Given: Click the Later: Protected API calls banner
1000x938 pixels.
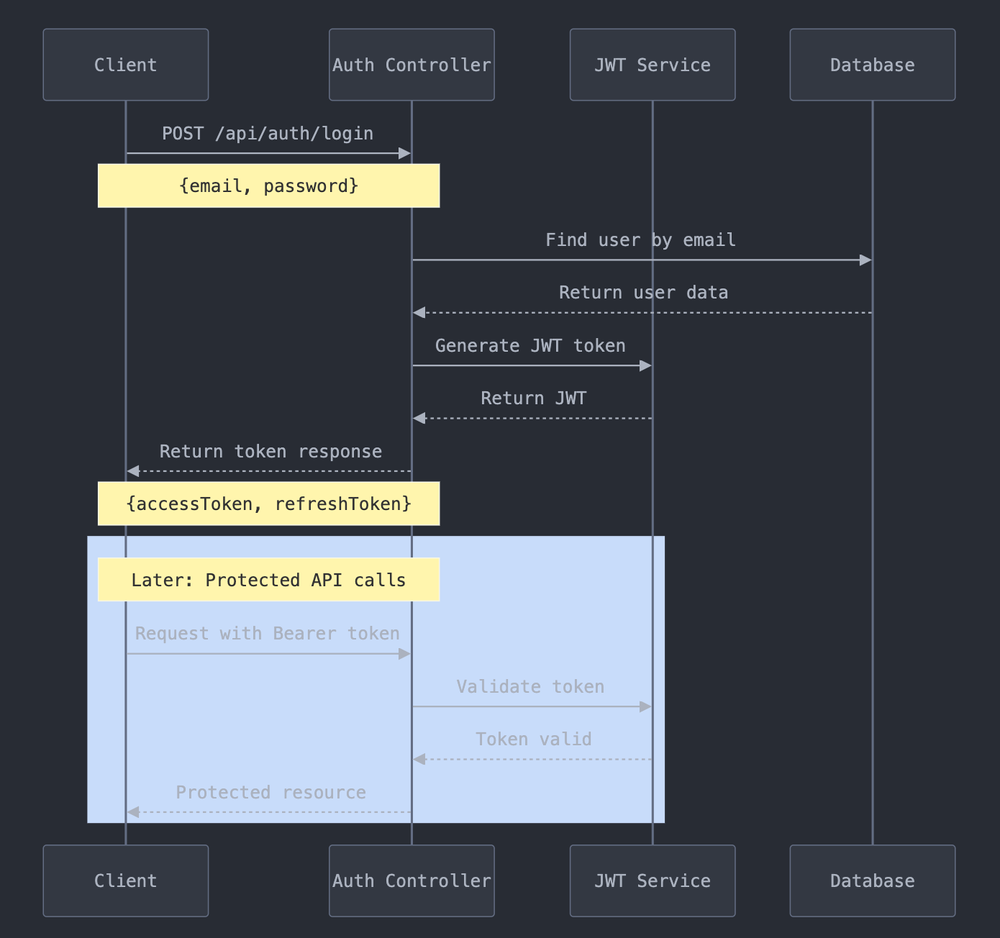Looking at the screenshot, I should (x=268, y=579).
